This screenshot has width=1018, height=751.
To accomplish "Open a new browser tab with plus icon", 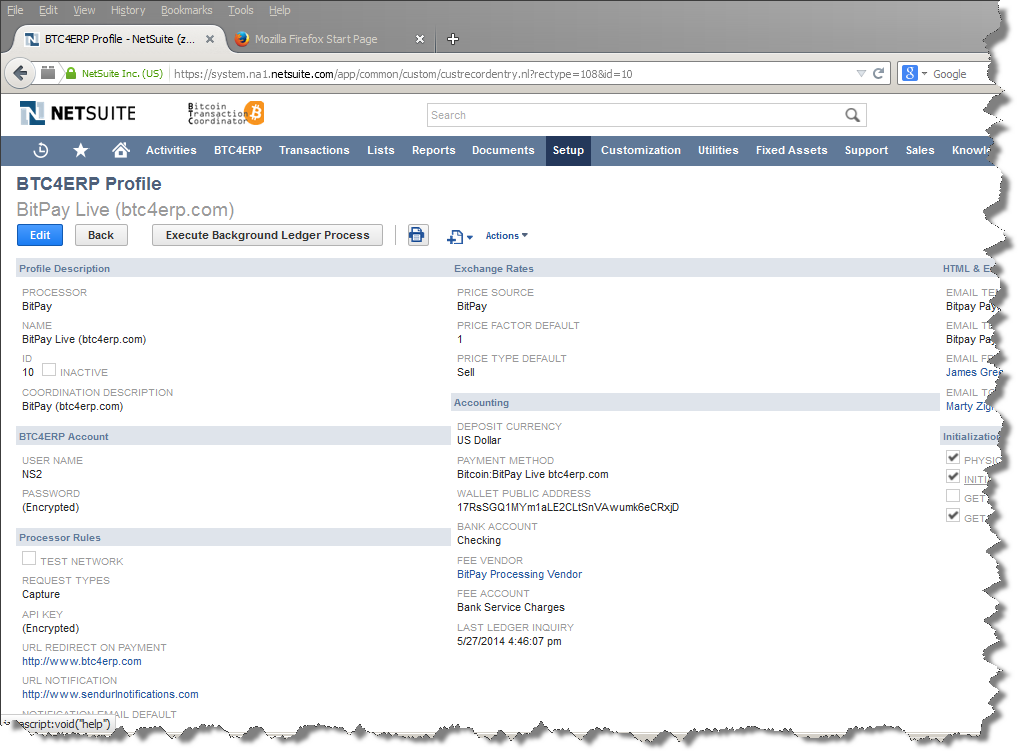I will pos(453,39).
